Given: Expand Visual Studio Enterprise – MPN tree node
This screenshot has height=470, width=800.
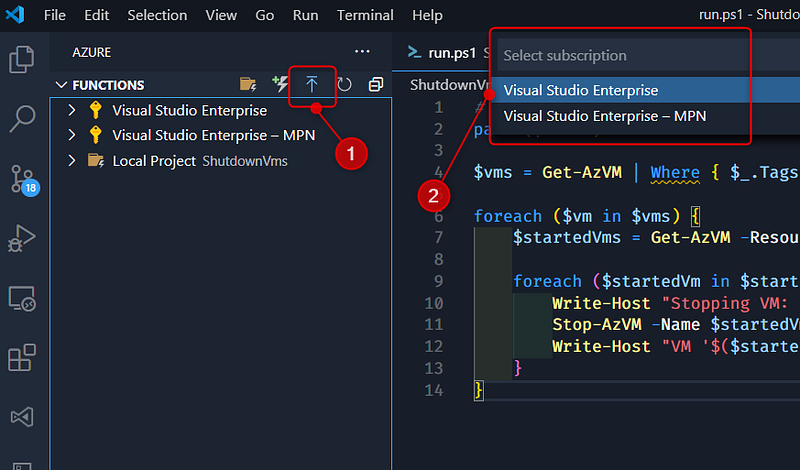Looking at the screenshot, I should (x=72, y=135).
